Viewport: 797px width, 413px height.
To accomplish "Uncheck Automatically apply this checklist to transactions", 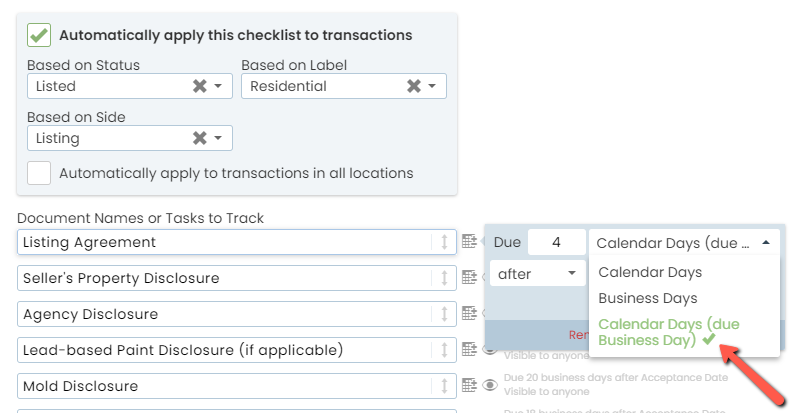I will [x=39, y=35].
